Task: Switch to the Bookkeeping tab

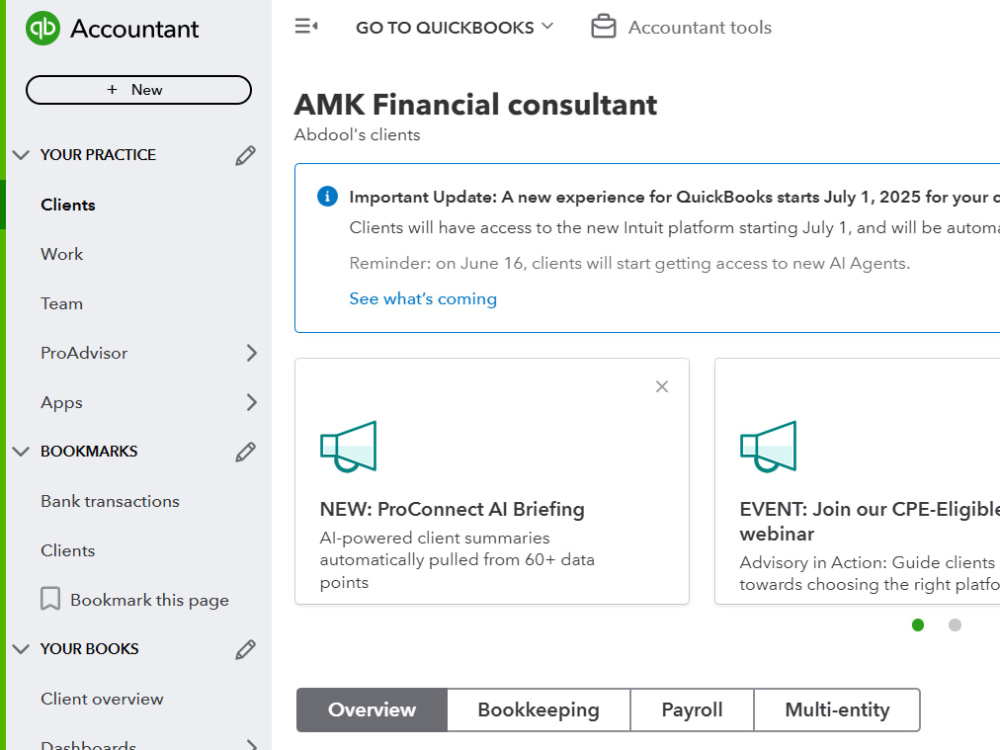Action: [538, 710]
